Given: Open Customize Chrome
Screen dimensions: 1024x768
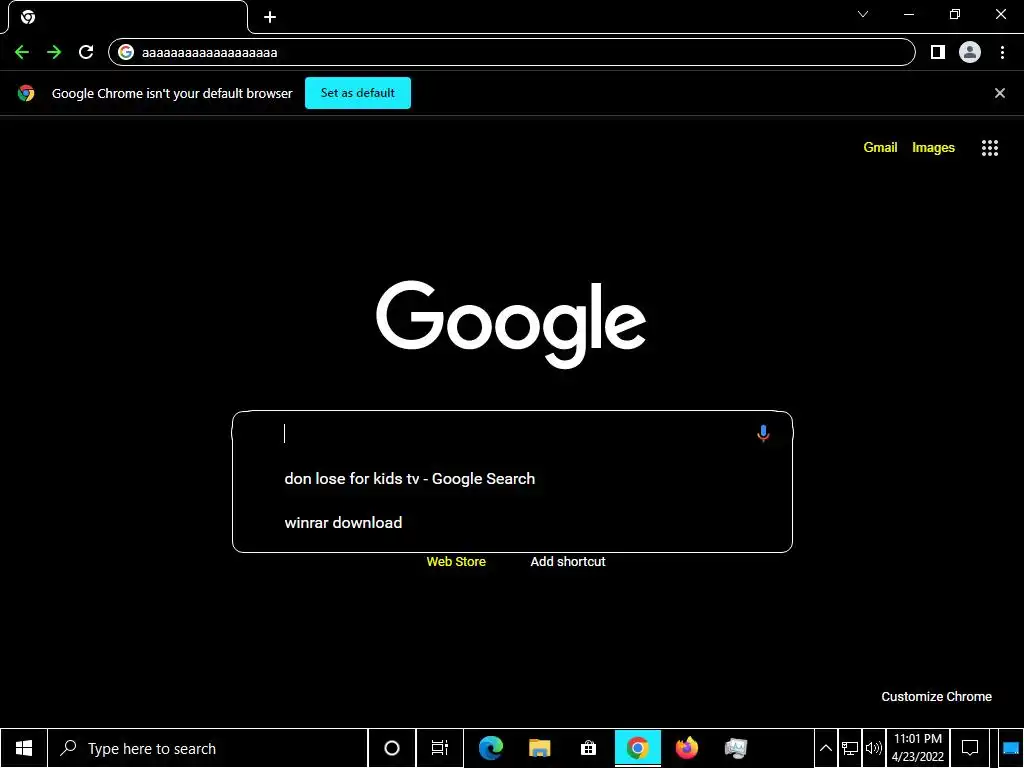Looking at the screenshot, I should [x=936, y=697].
